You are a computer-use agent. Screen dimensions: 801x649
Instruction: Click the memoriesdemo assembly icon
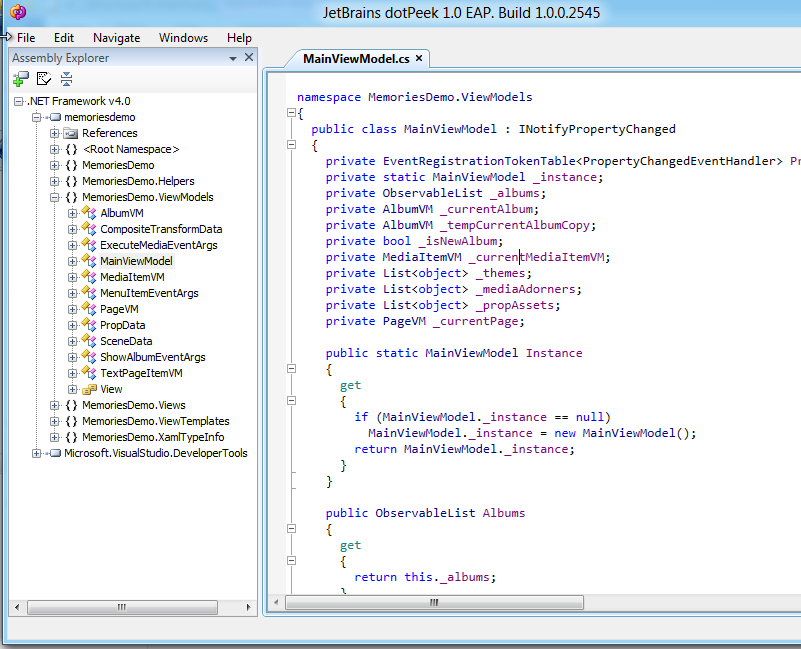coord(54,117)
